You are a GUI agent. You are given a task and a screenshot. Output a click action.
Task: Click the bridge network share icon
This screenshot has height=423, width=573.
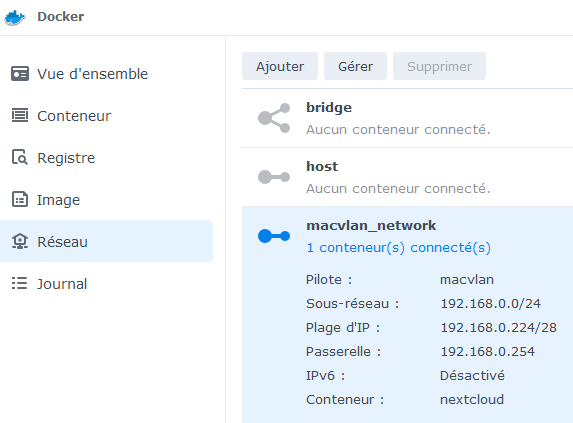(274, 118)
